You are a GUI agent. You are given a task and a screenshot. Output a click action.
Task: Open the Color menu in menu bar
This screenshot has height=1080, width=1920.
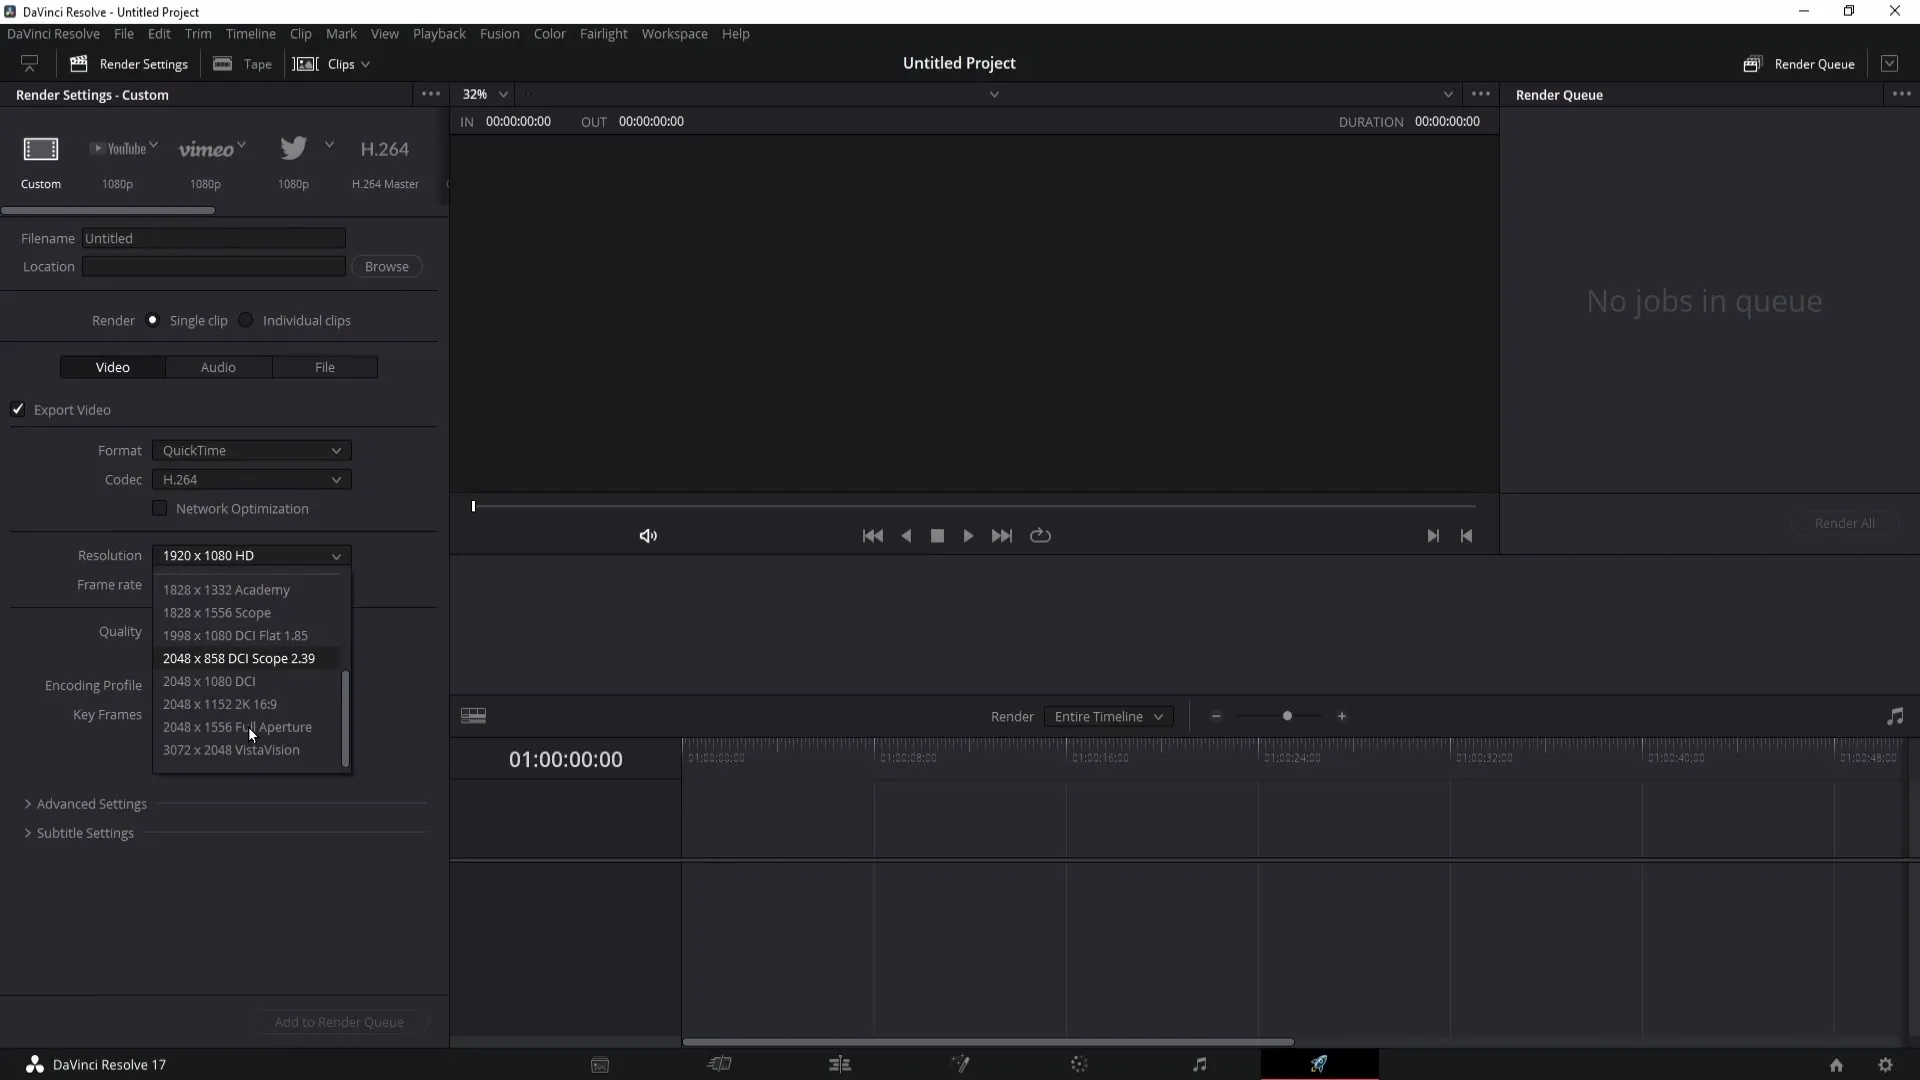click(x=551, y=33)
